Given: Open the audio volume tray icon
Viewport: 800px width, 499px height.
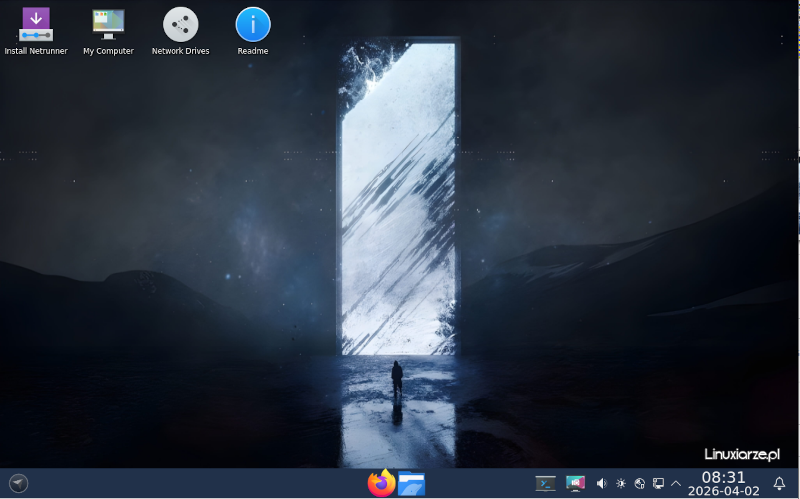Looking at the screenshot, I should coord(602,483).
